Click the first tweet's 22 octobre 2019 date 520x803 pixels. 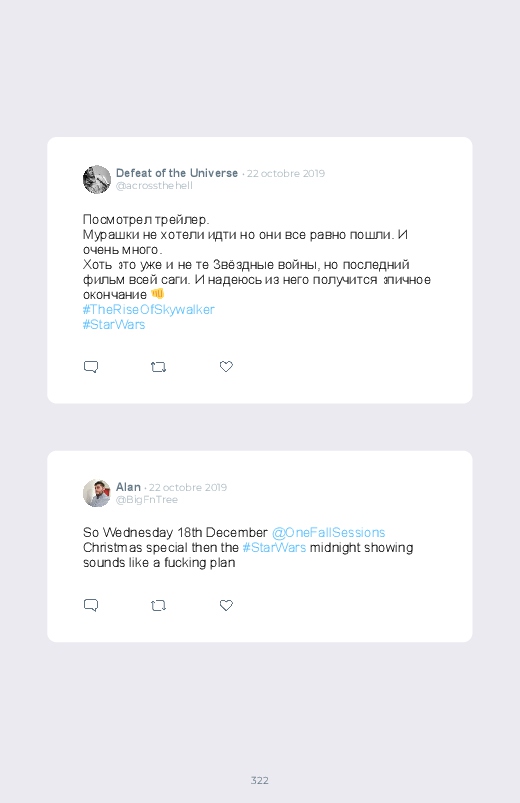[286, 173]
